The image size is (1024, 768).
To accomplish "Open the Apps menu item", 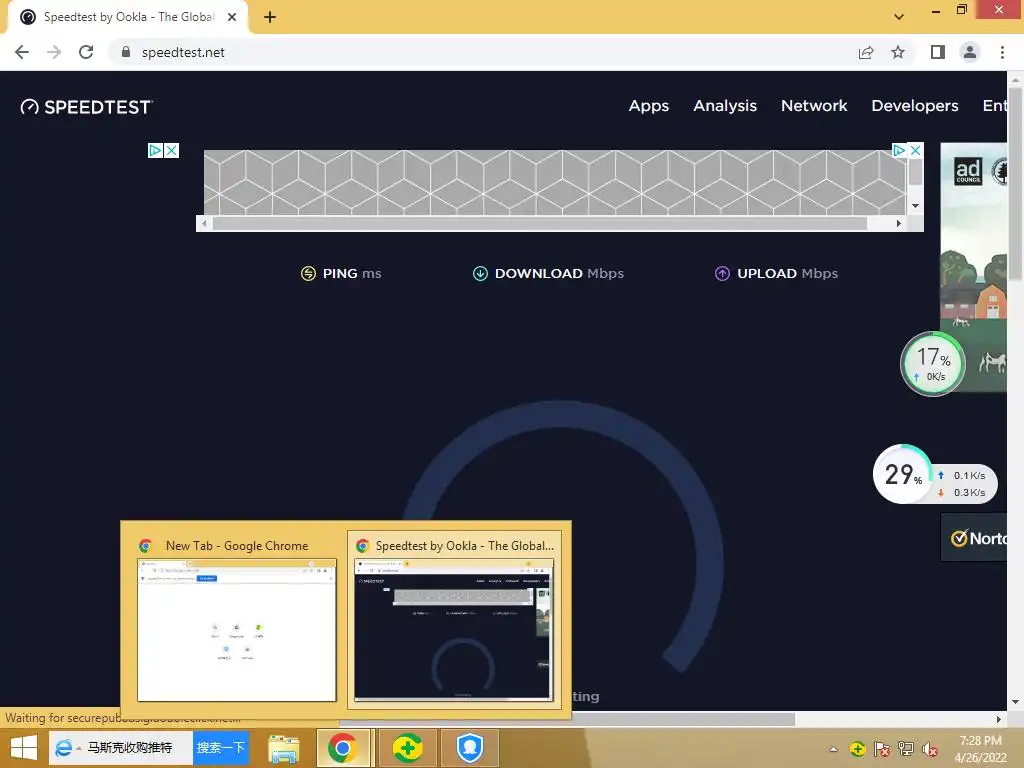I will click(648, 106).
